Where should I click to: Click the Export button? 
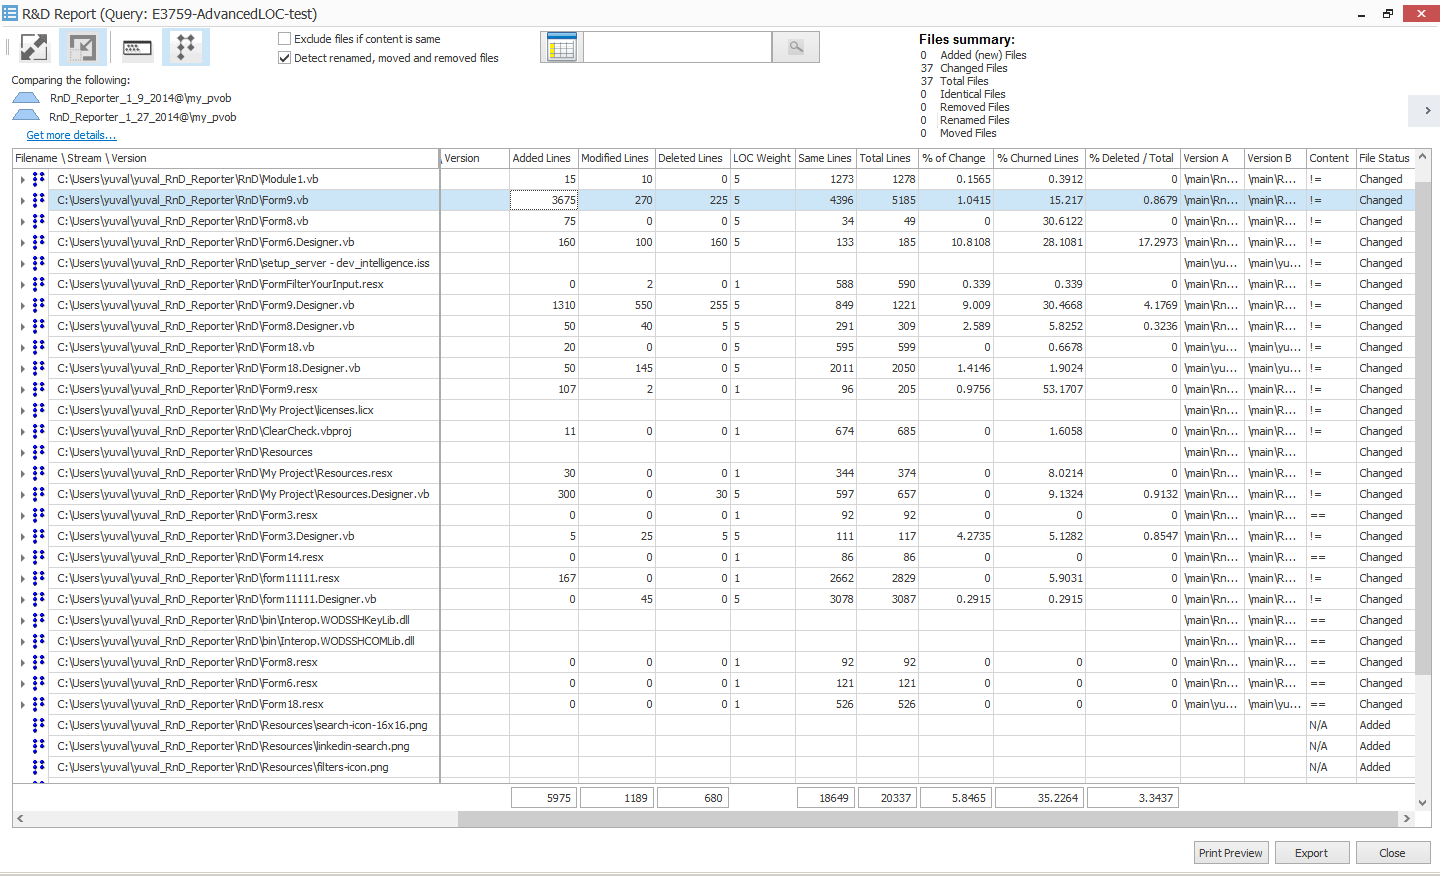1311,853
